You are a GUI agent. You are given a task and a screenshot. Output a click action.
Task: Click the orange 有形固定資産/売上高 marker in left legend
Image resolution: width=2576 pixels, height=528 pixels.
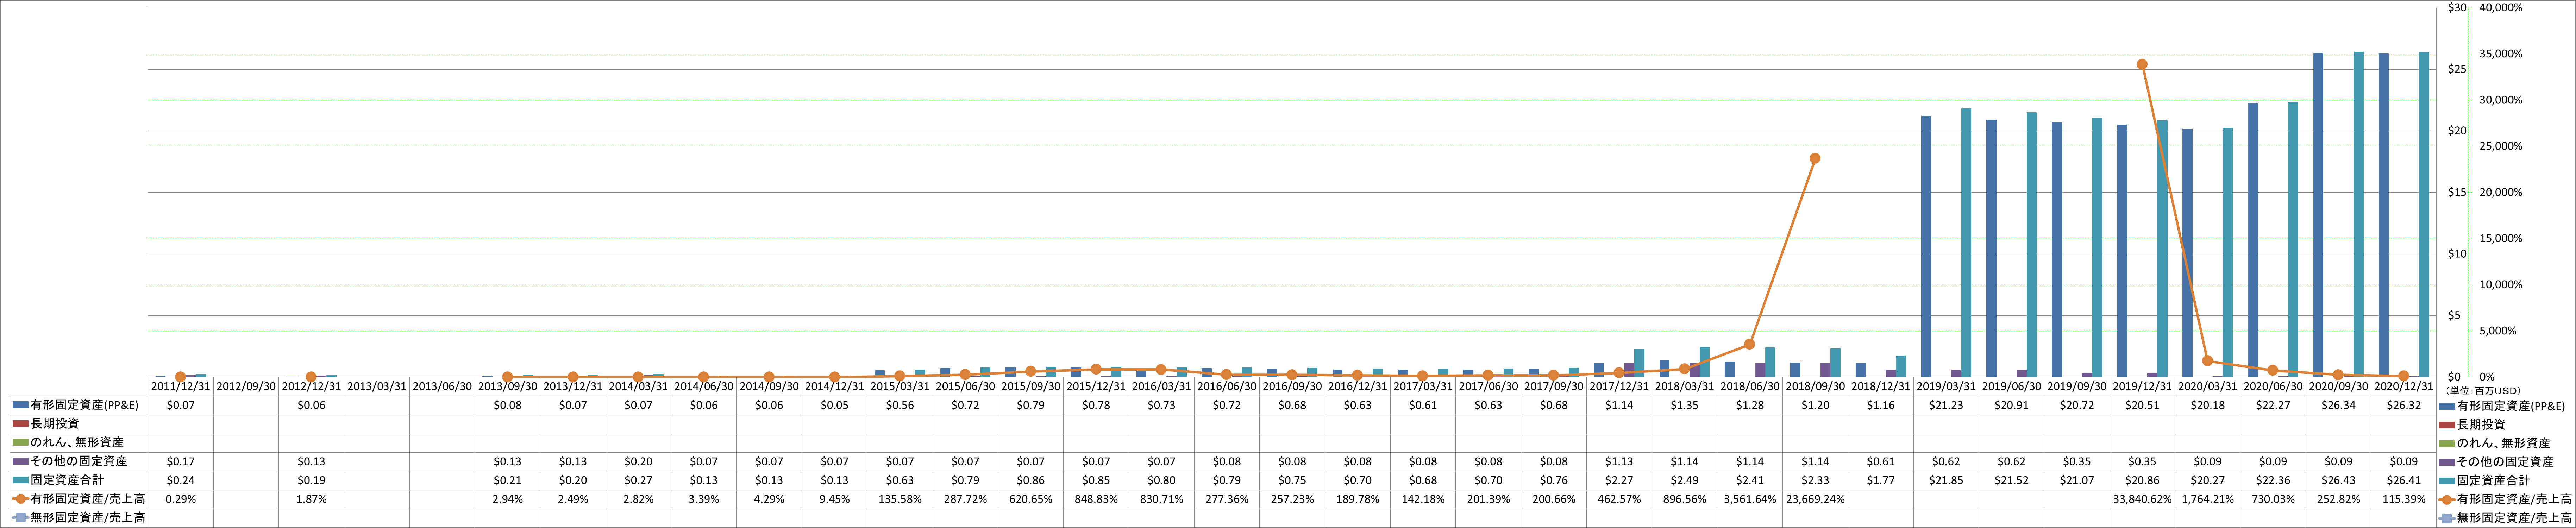click(x=20, y=499)
